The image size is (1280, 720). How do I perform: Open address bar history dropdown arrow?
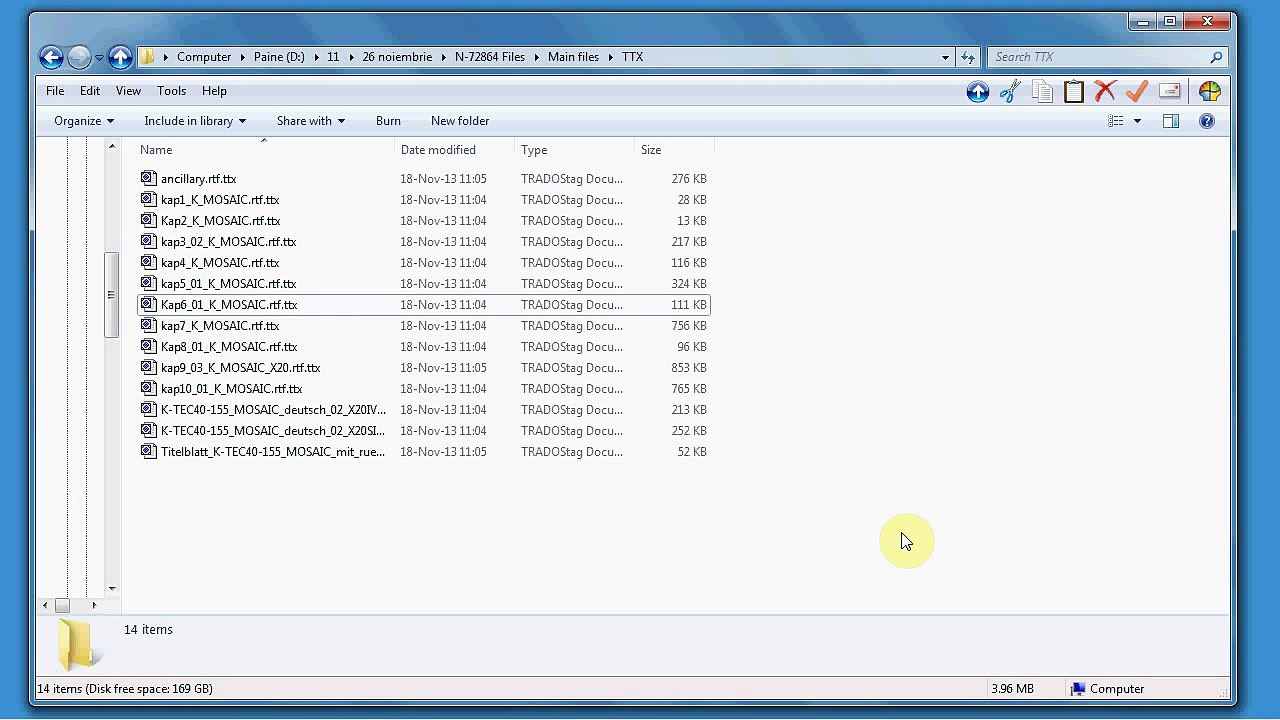pos(945,57)
